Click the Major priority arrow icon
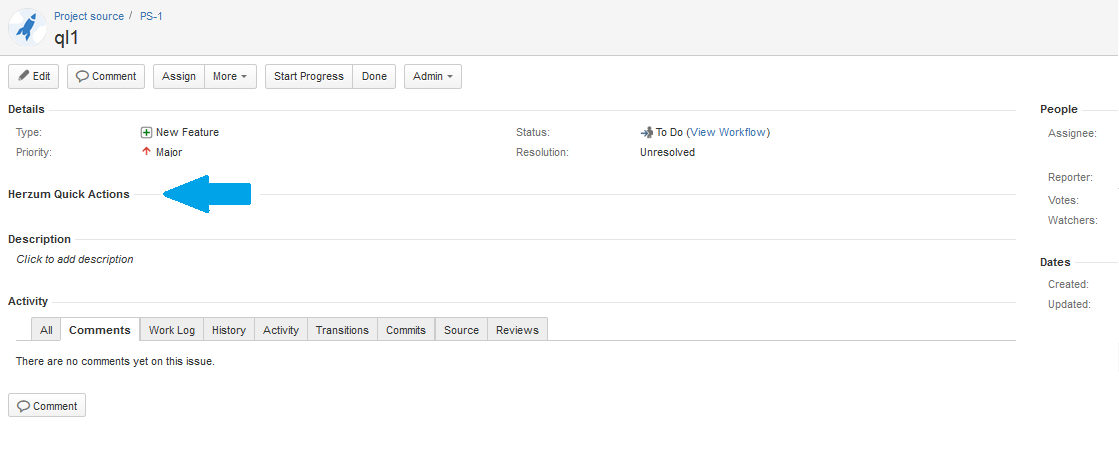Screen dimensions: 1119x452 coord(146,152)
